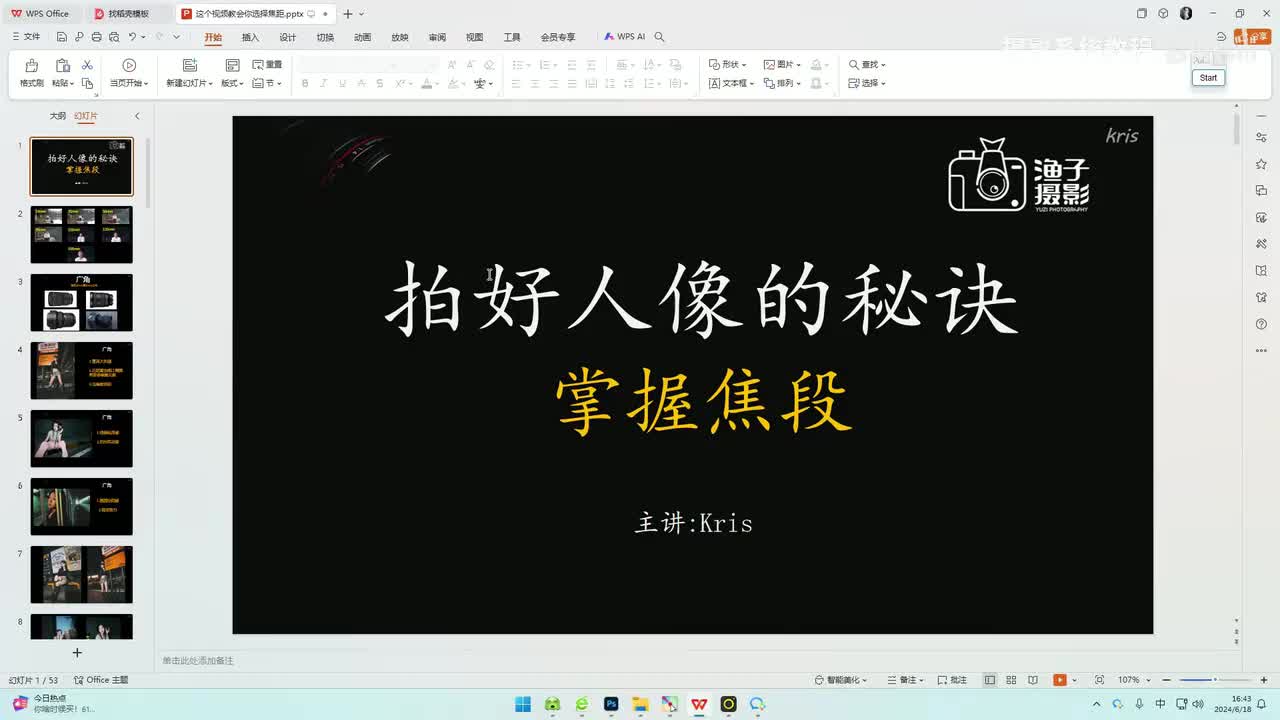This screenshot has height=720, width=1280.
Task: Switch to the Outline (大纲) pane tab
Action: pos(58,116)
